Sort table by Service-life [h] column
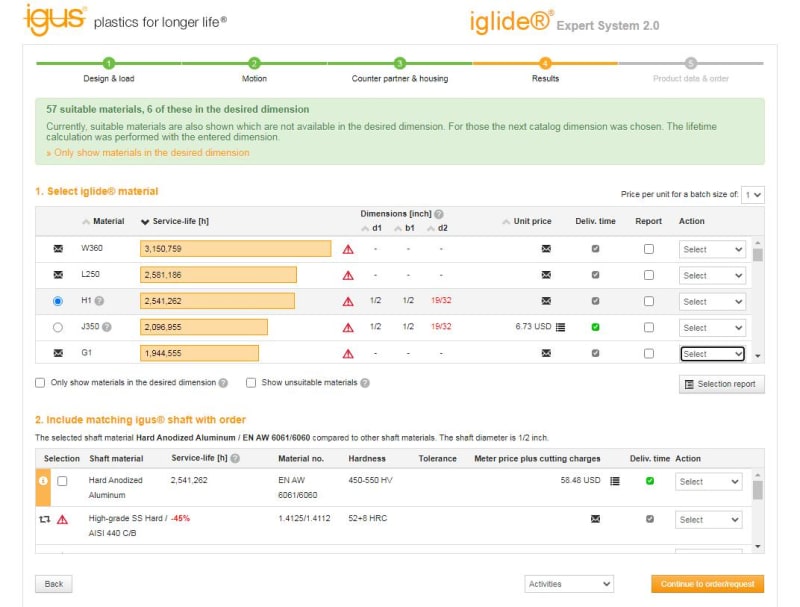Screen dimensions: 800x607 pos(175,221)
